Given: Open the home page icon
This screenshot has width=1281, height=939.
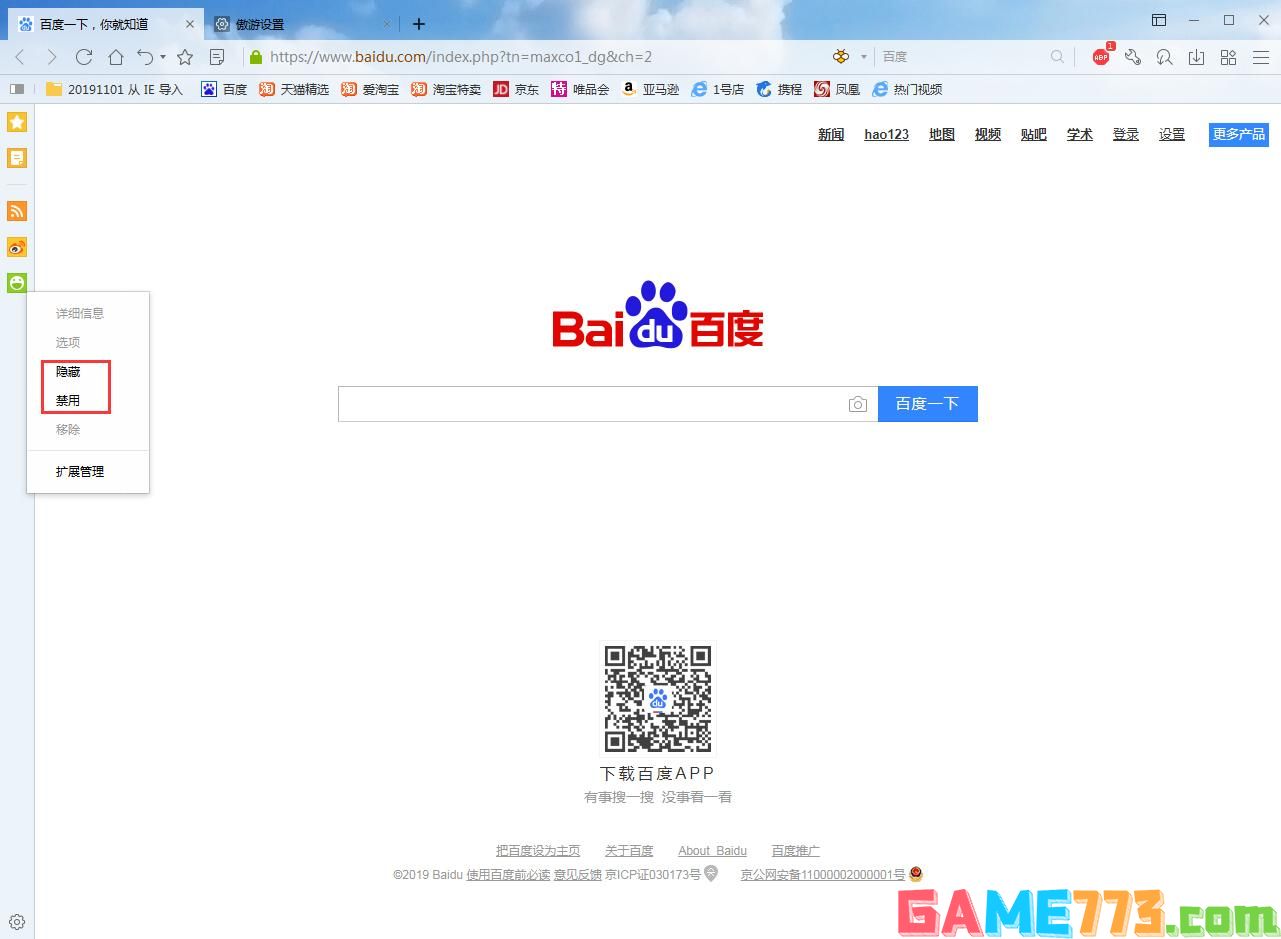Looking at the screenshot, I should click(116, 57).
